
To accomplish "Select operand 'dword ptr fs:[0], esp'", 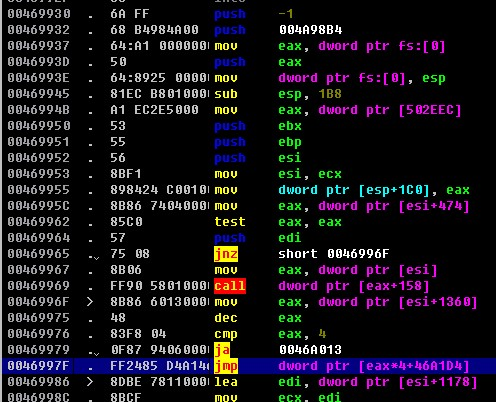I will pyautogui.click(x=362, y=79).
